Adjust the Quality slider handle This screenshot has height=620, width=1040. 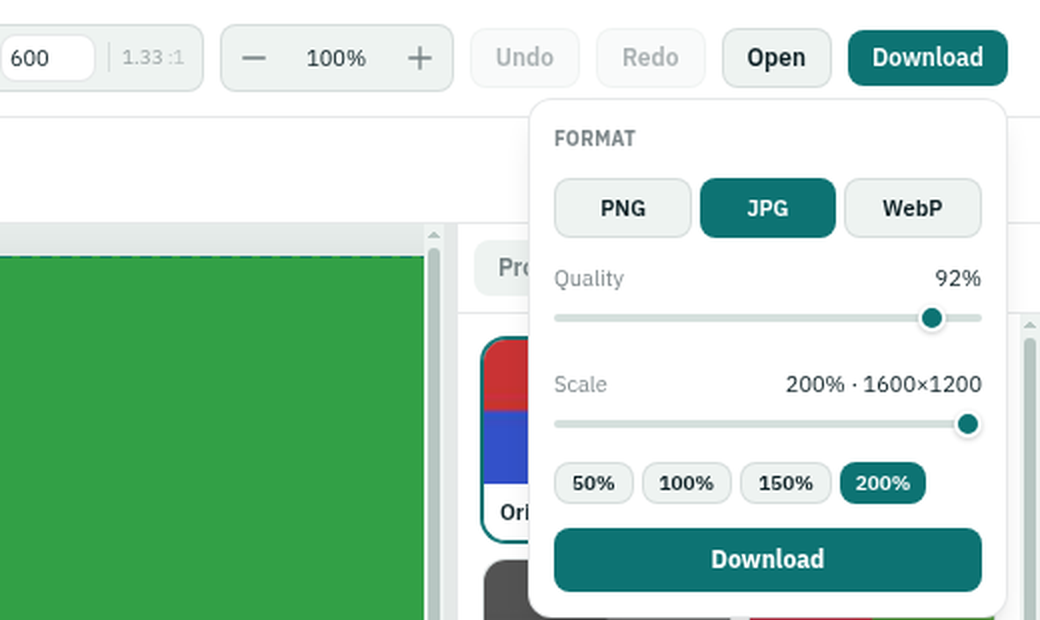(x=932, y=318)
